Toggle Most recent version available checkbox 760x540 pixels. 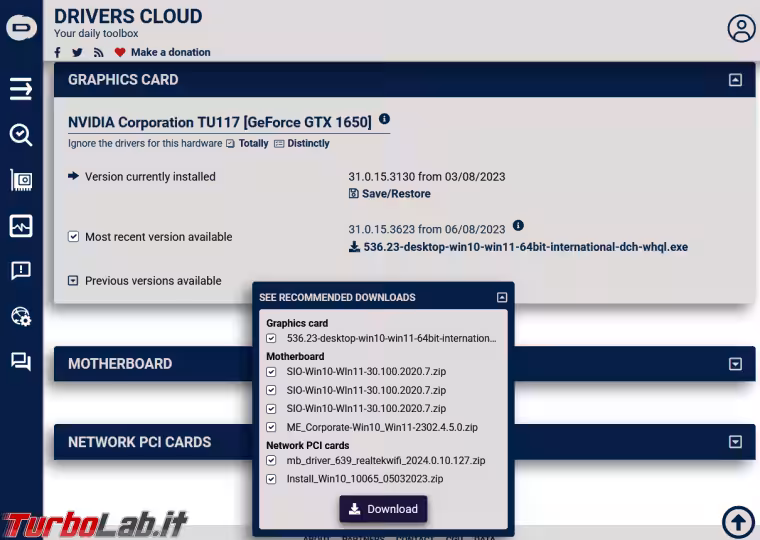[x=73, y=237]
